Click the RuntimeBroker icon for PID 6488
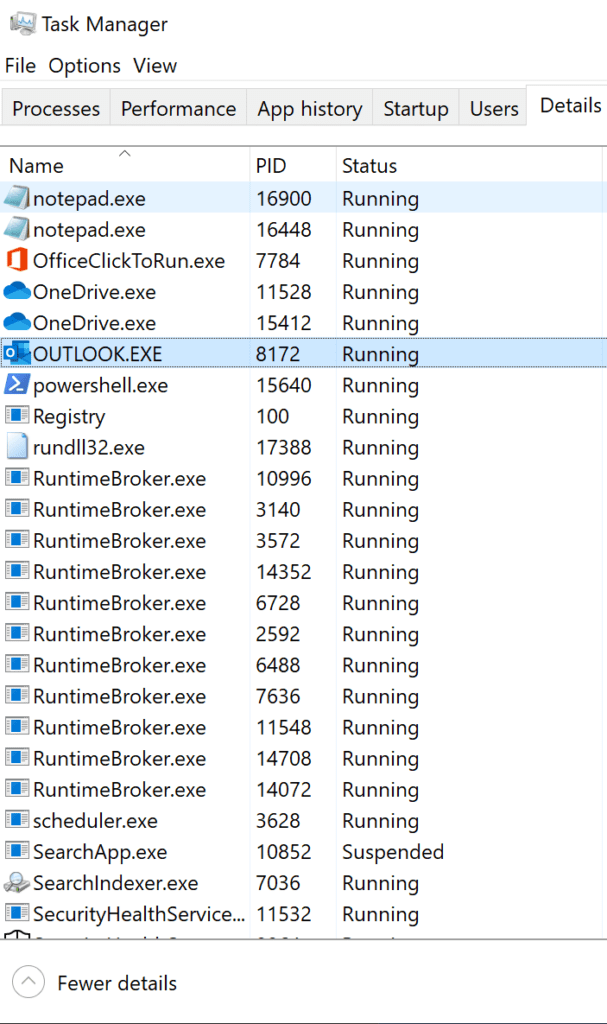 pos(17,664)
